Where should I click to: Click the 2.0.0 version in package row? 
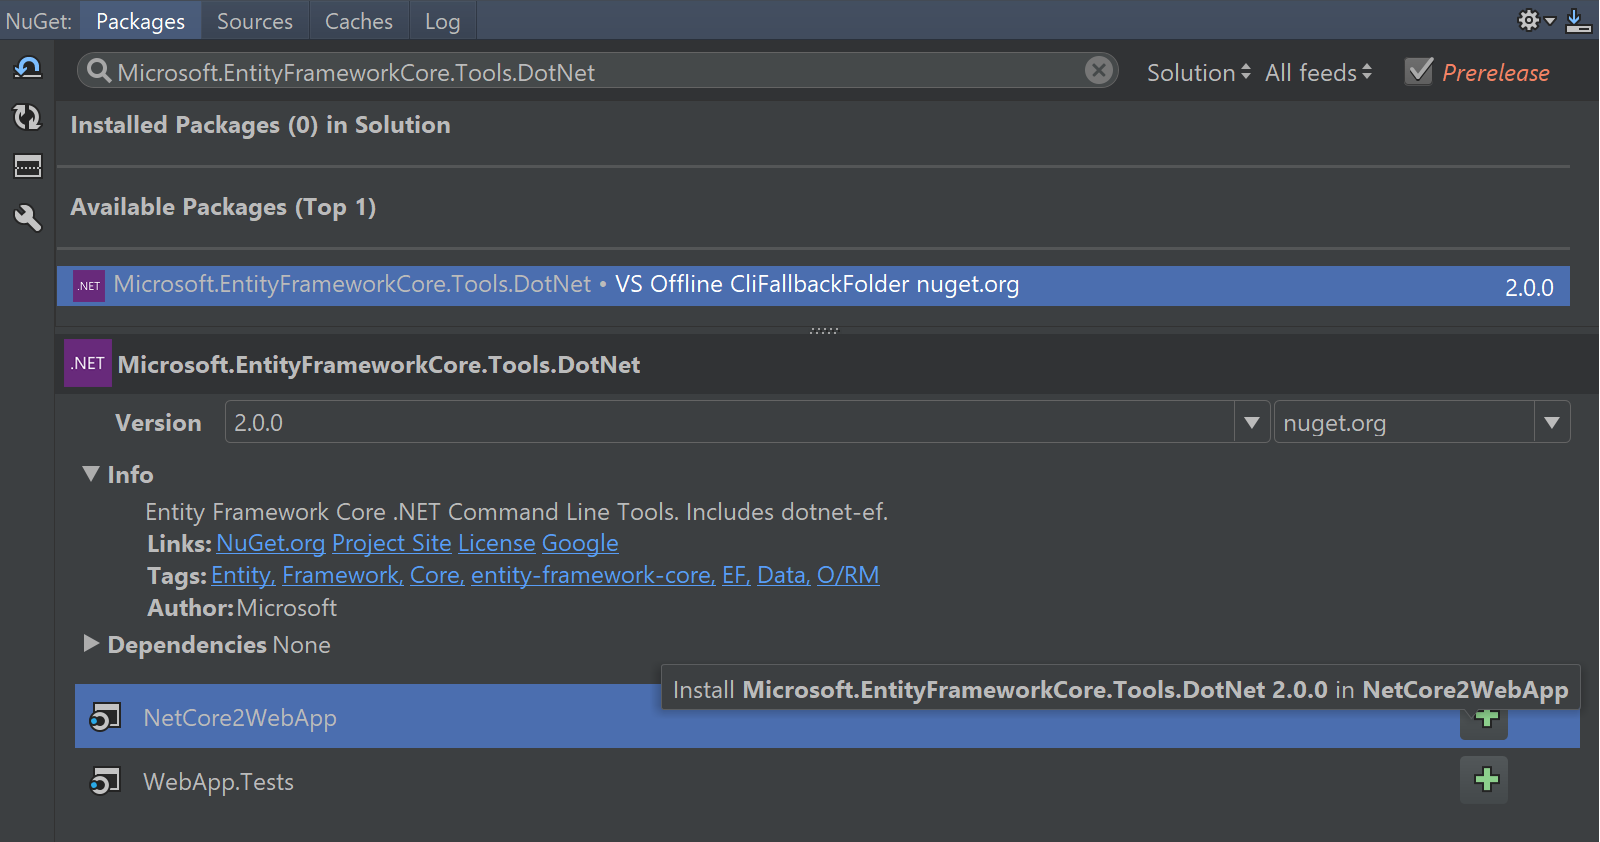[x=1529, y=288]
